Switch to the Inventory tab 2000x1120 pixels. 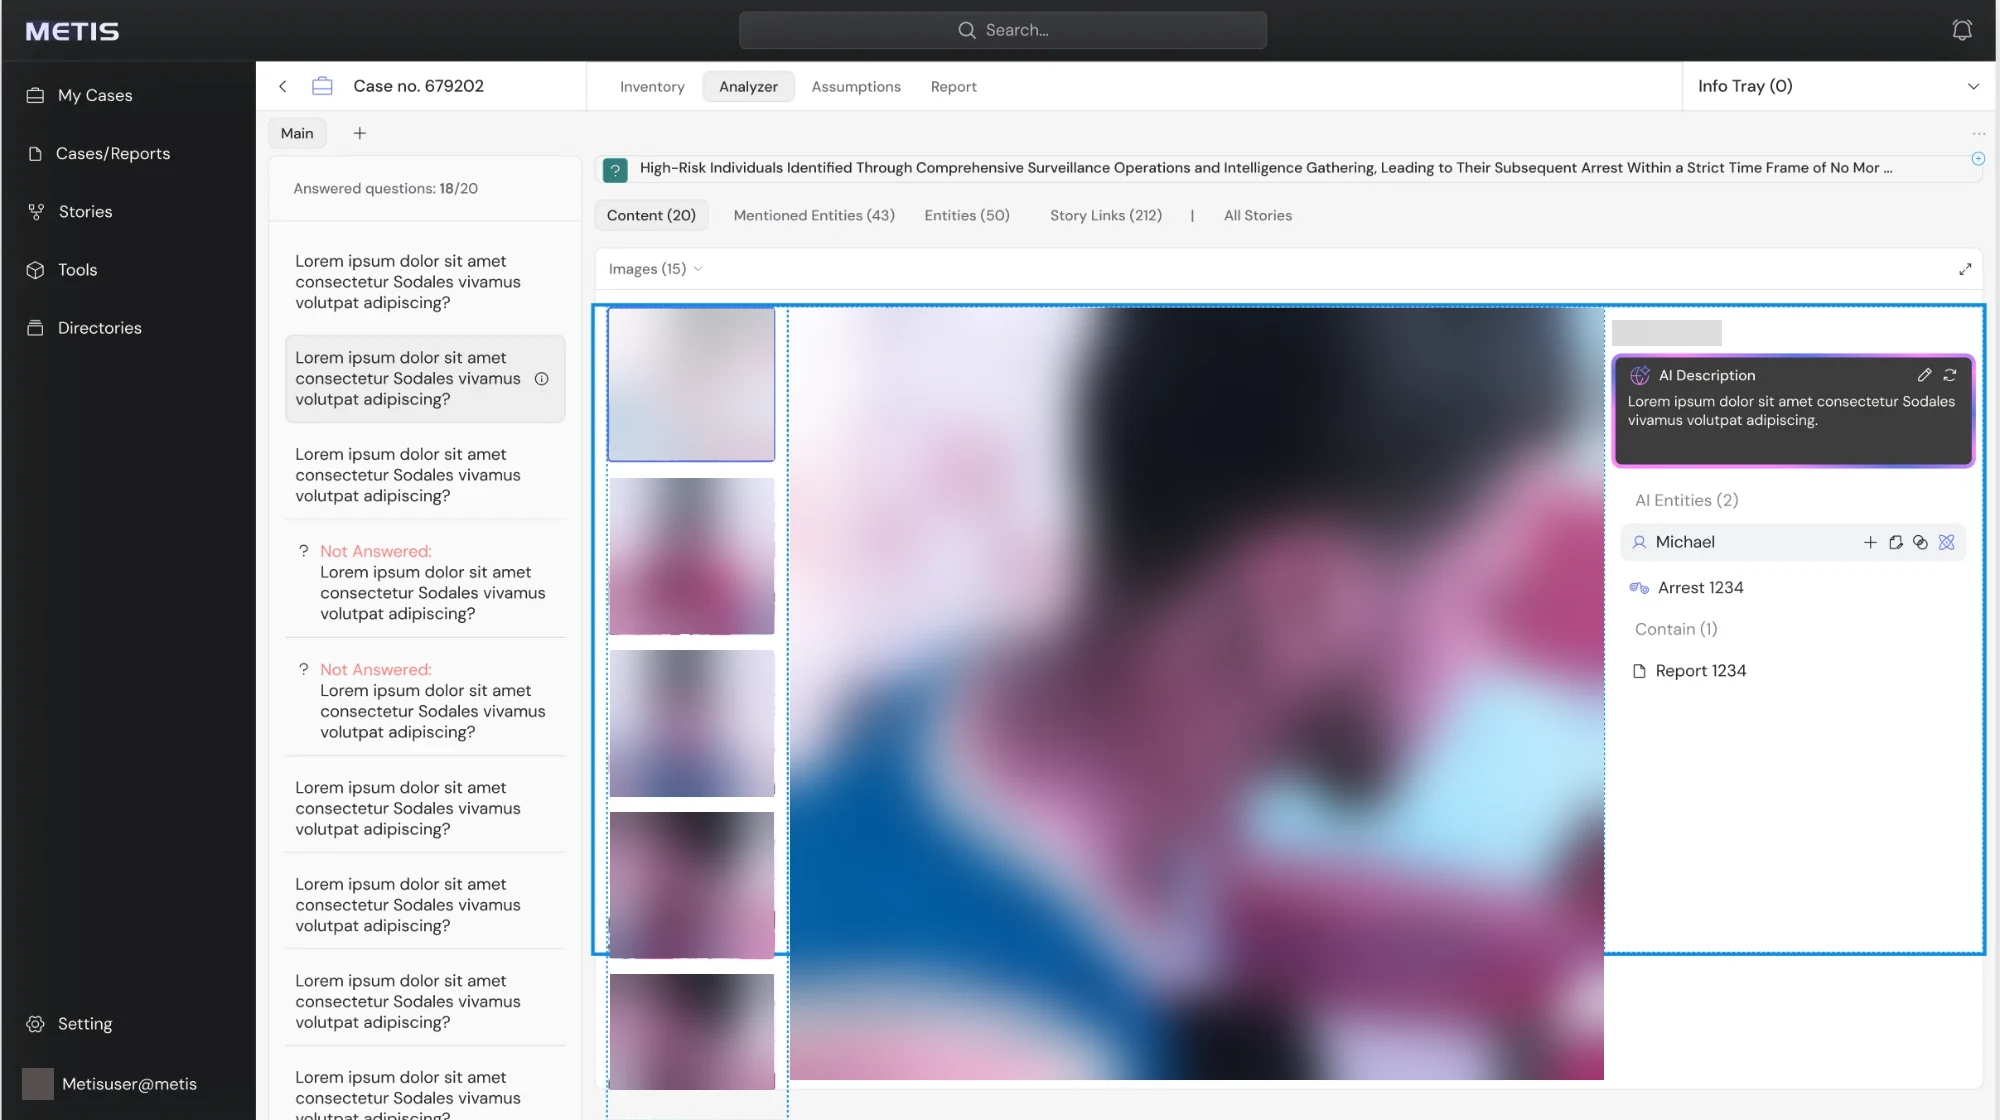point(652,87)
